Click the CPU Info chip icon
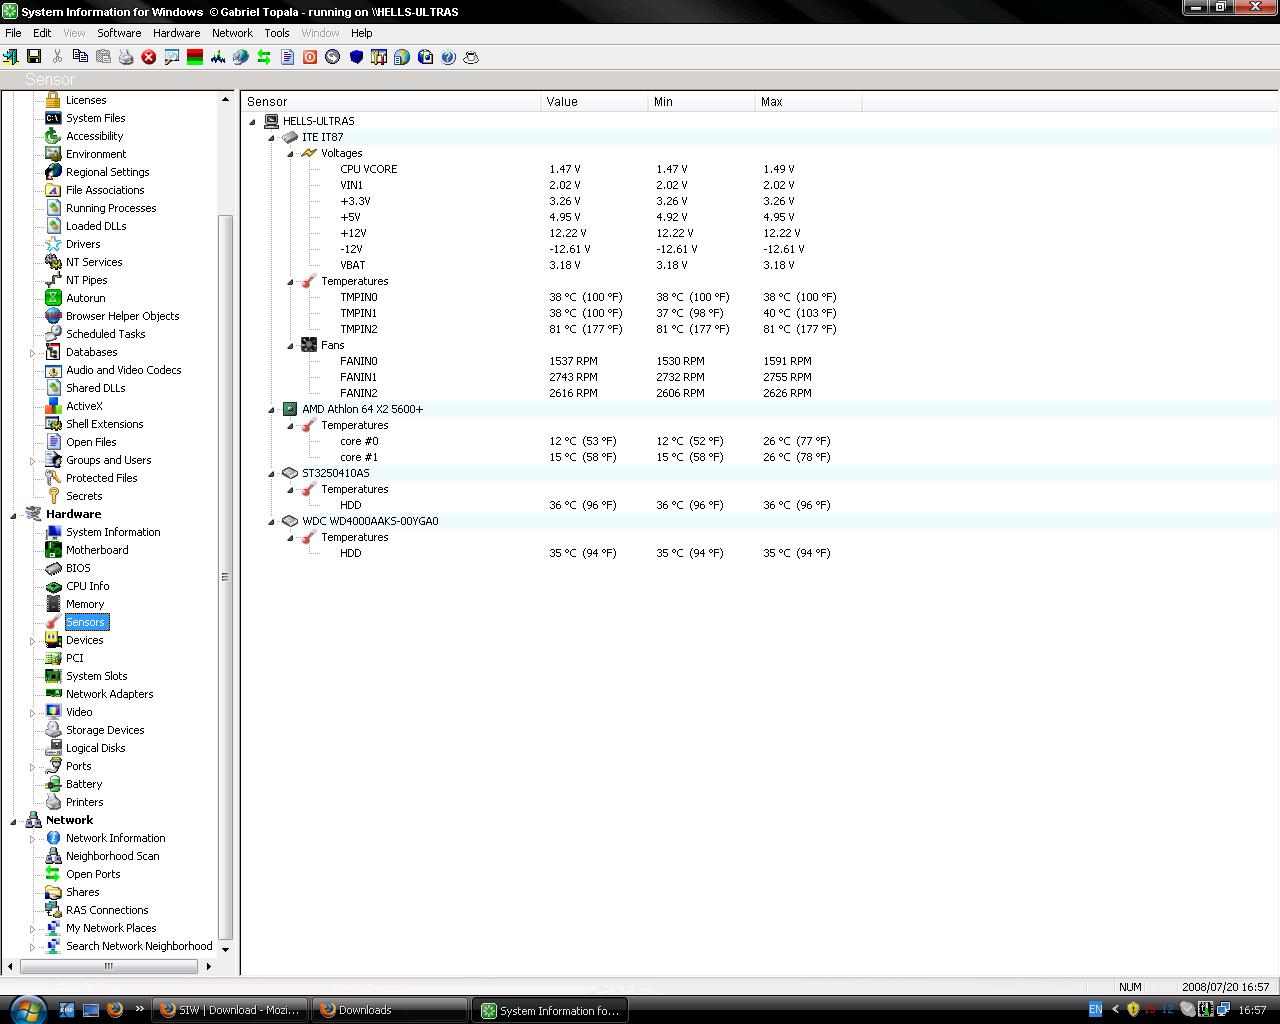The image size is (1280, 1024). pos(53,586)
